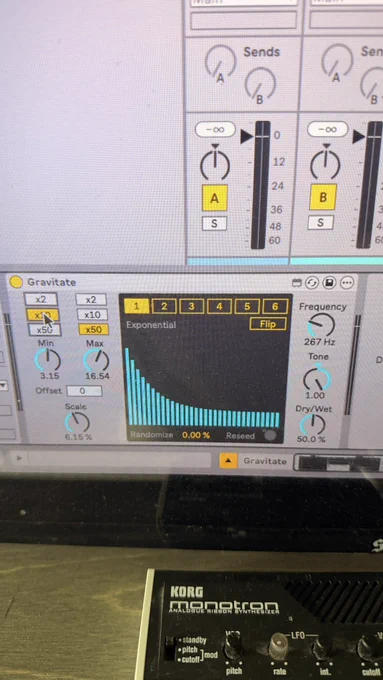Toggle the Gravitate device activator
Viewport: 383px width, 680px height.
[16, 282]
